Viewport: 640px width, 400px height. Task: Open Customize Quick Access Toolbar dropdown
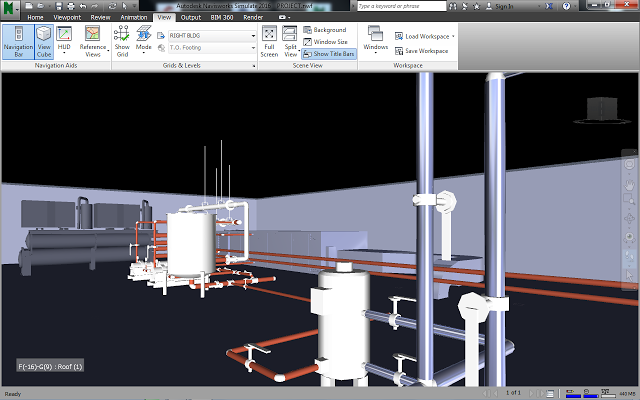click(134, 6)
